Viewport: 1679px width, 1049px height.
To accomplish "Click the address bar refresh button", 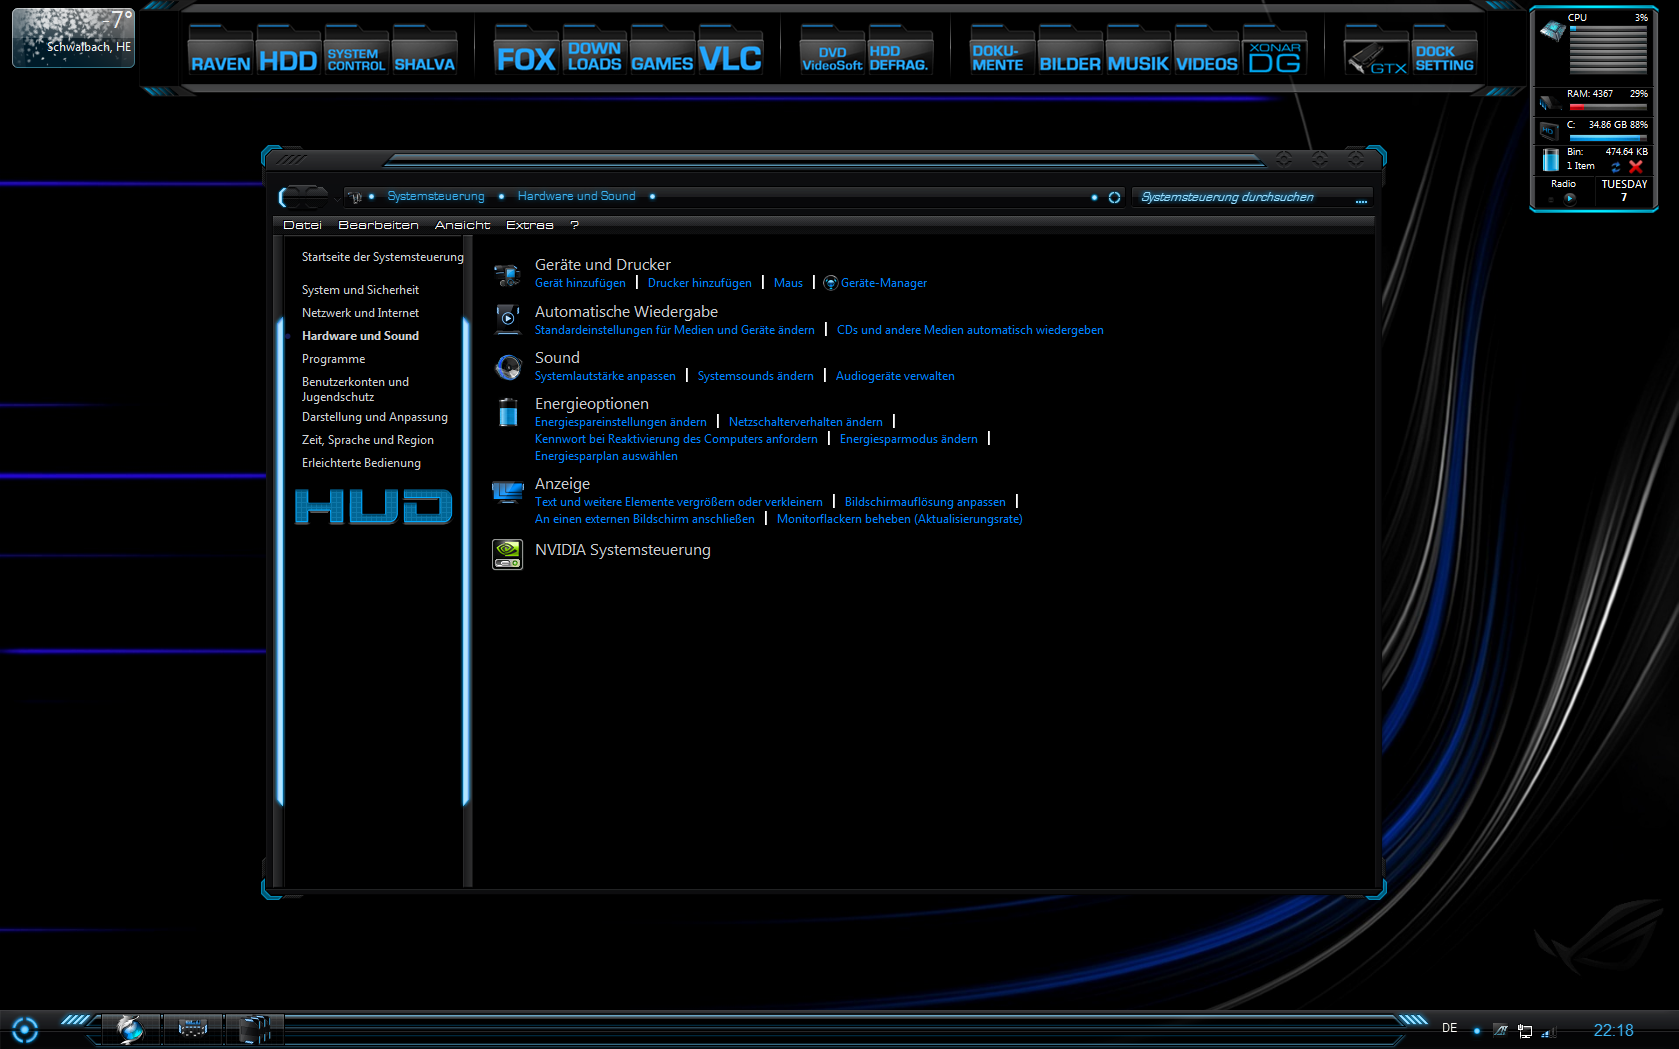I will [1114, 197].
